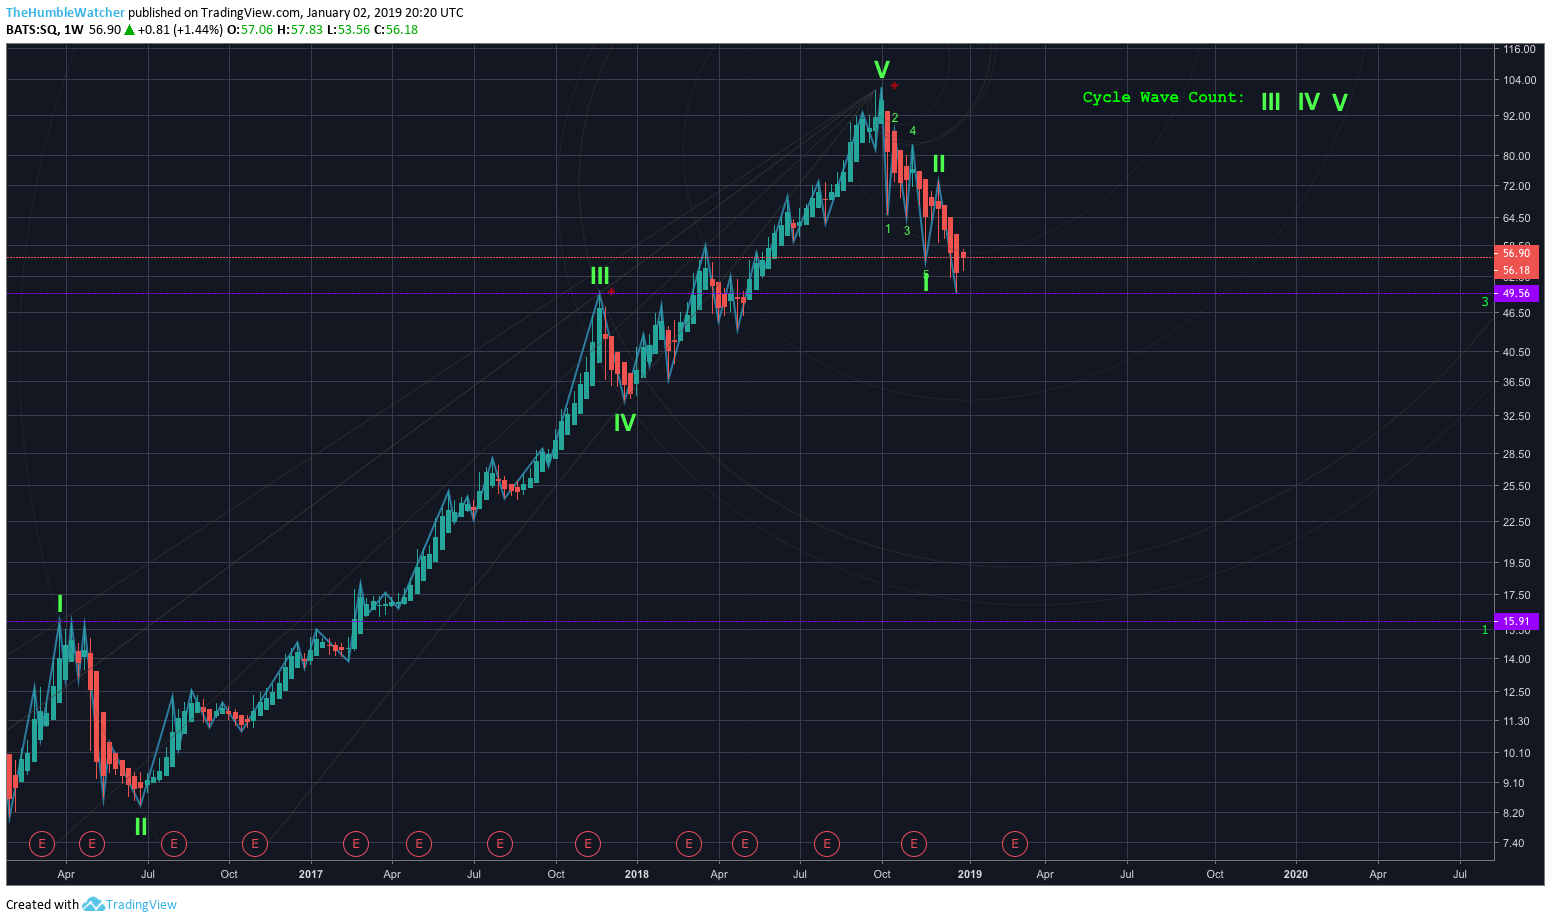This screenshot has height=922, width=1551.
Task: Click the small green 4 sub-wave label
Action: point(913,131)
